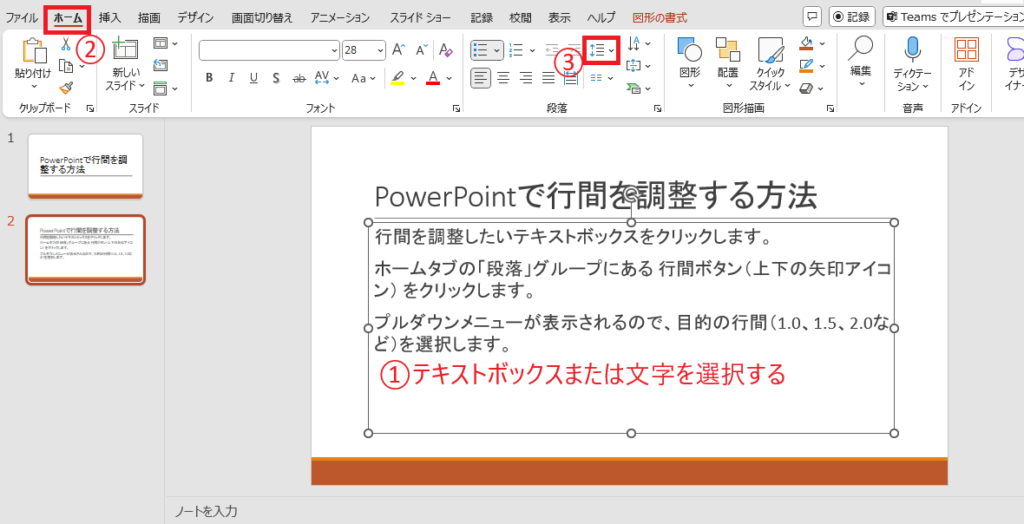
Task: Click the decrease indent icon
Action: 552,50
